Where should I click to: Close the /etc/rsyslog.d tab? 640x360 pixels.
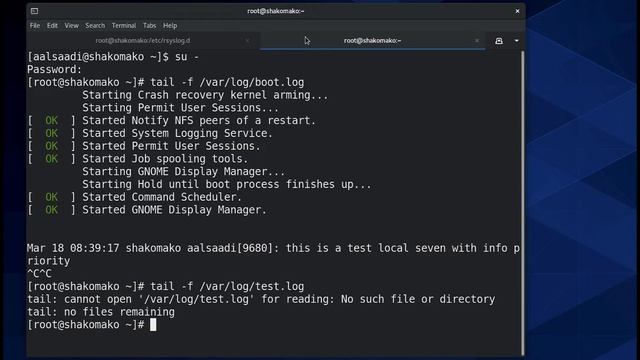(x=247, y=40)
